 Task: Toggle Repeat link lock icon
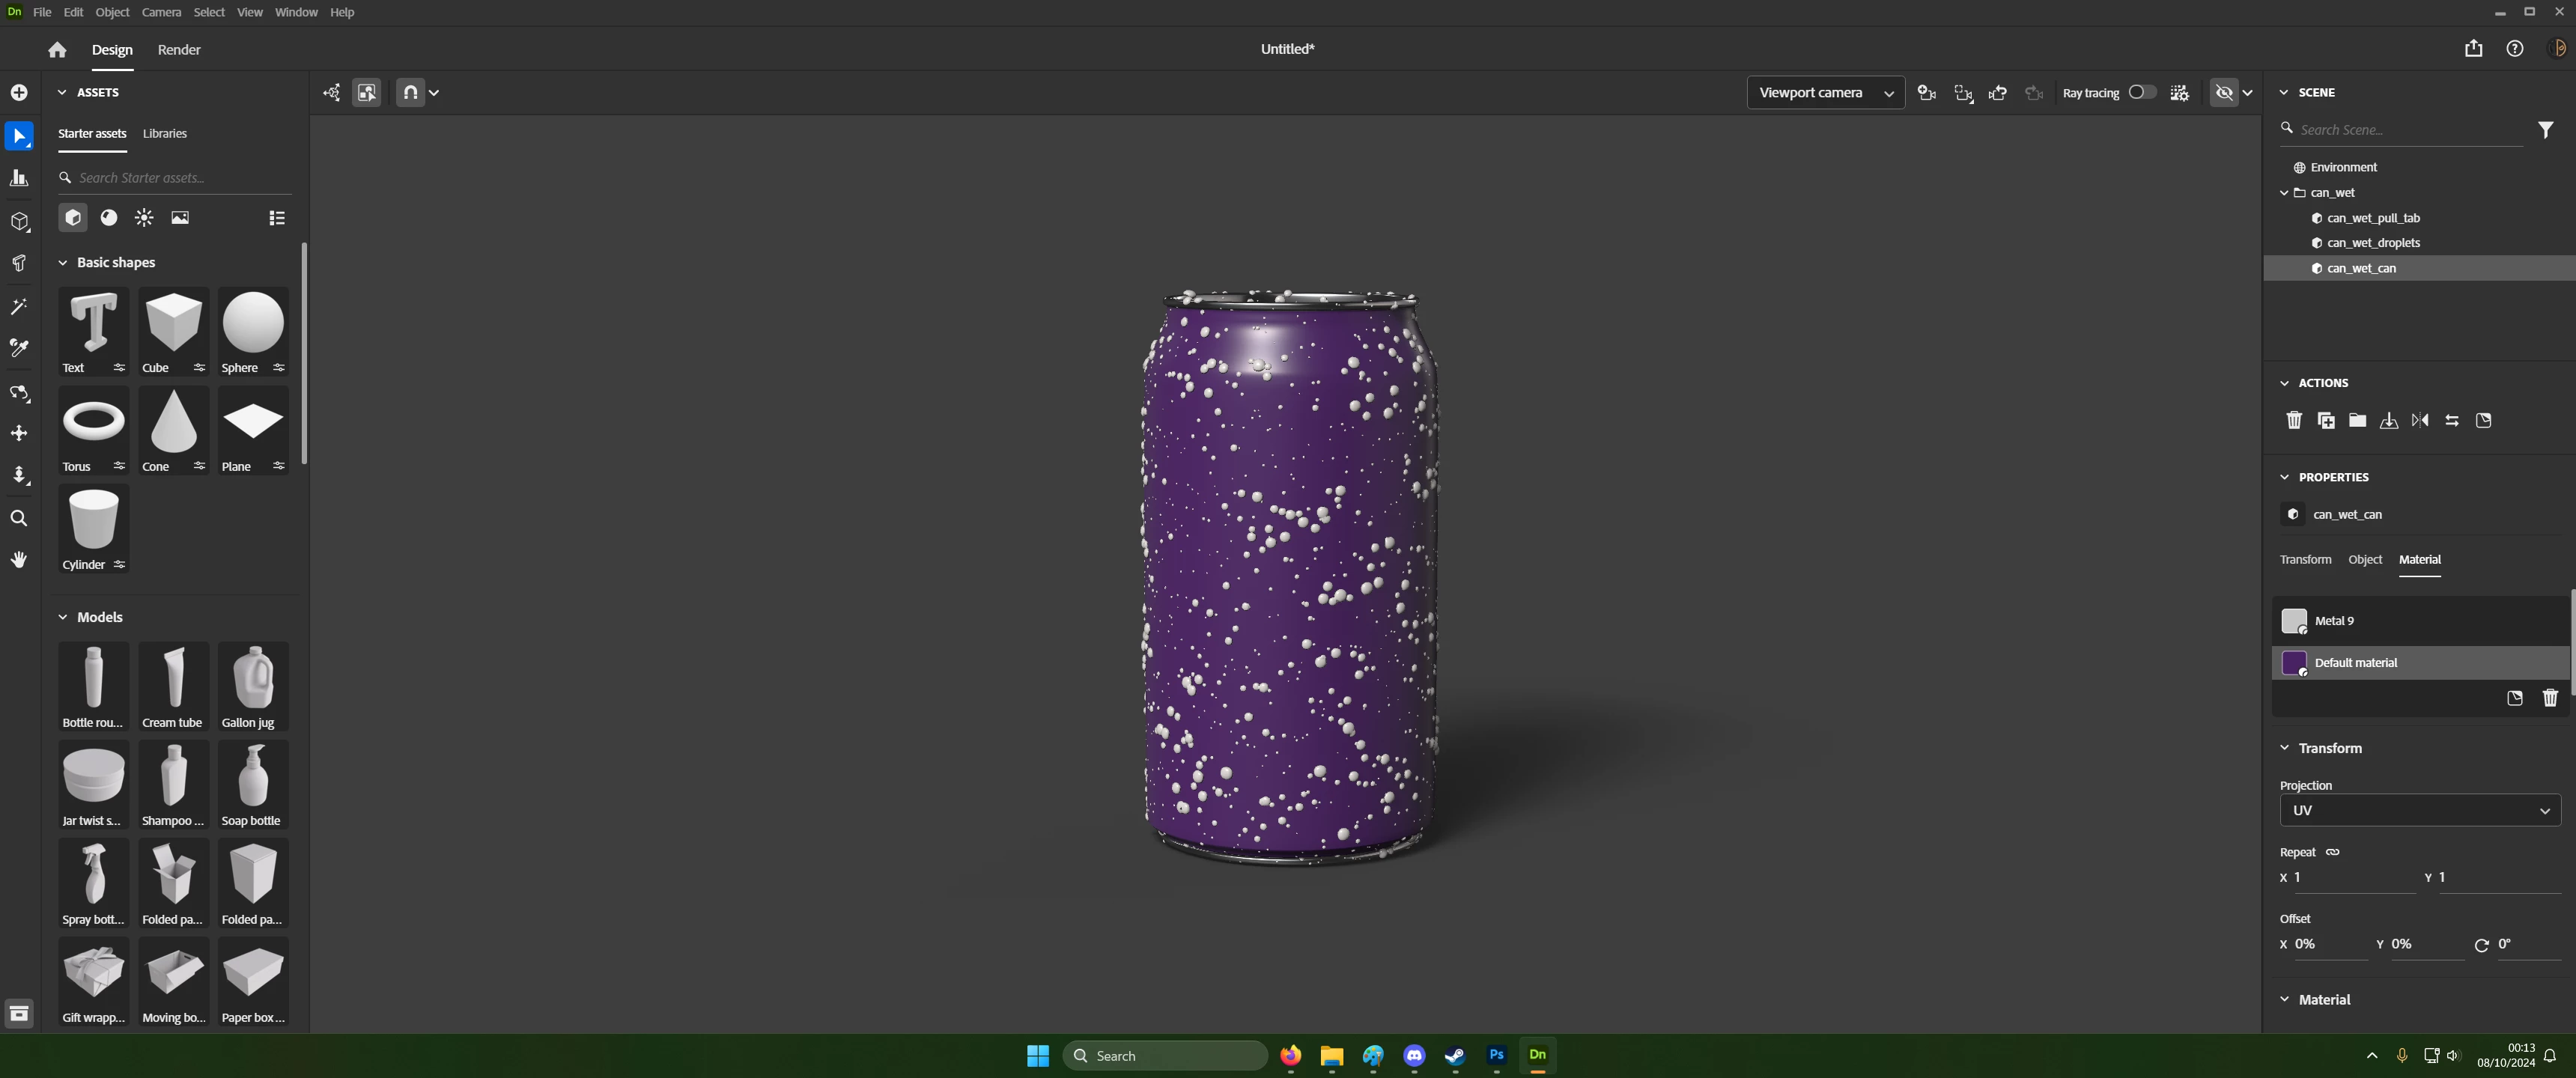point(2333,852)
